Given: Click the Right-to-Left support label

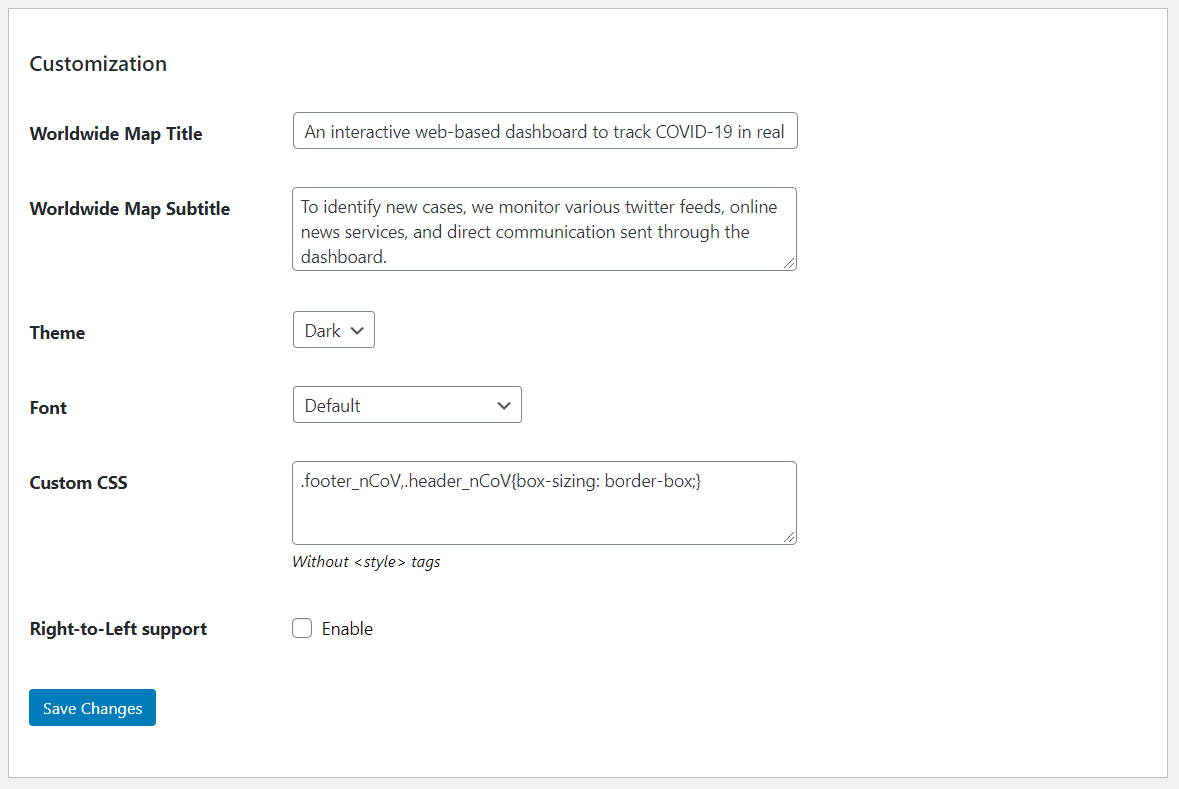Looking at the screenshot, I should (x=118, y=629).
